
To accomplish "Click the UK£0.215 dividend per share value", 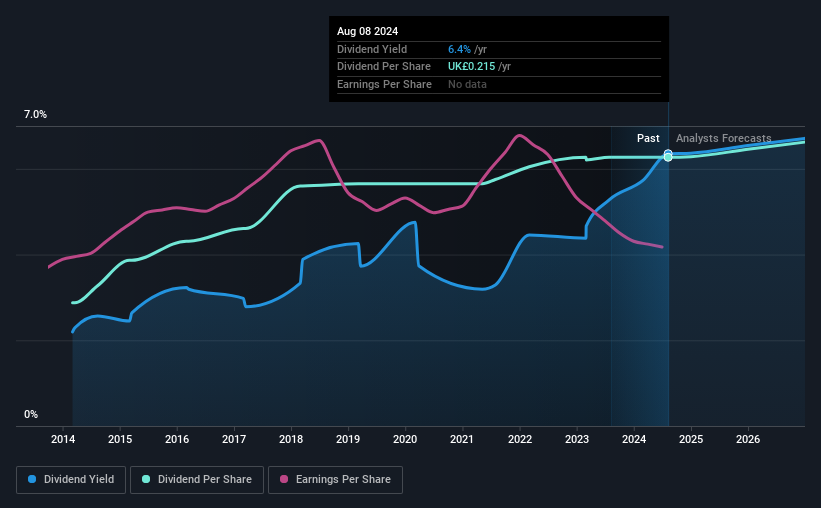I will click(471, 67).
